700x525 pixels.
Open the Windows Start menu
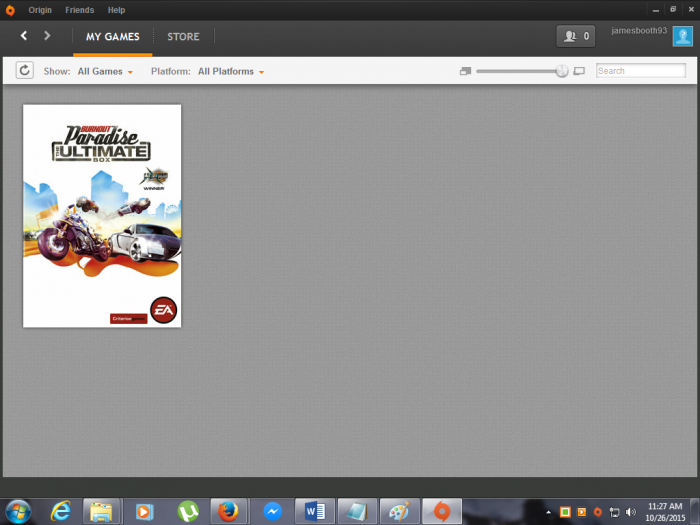pyautogui.click(x=18, y=512)
